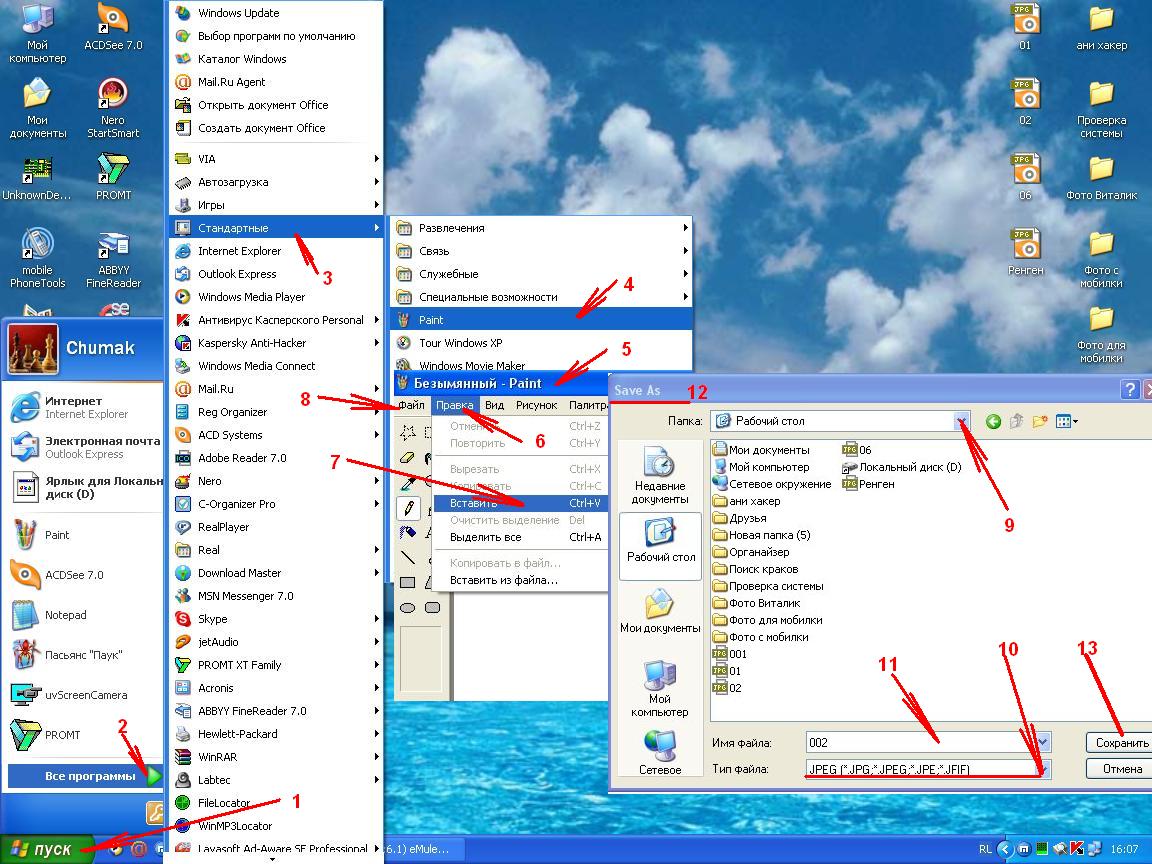Open uvScreenCamera from Start menu
Image resolution: width=1152 pixels, height=864 pixels.
tap(69, 694)
